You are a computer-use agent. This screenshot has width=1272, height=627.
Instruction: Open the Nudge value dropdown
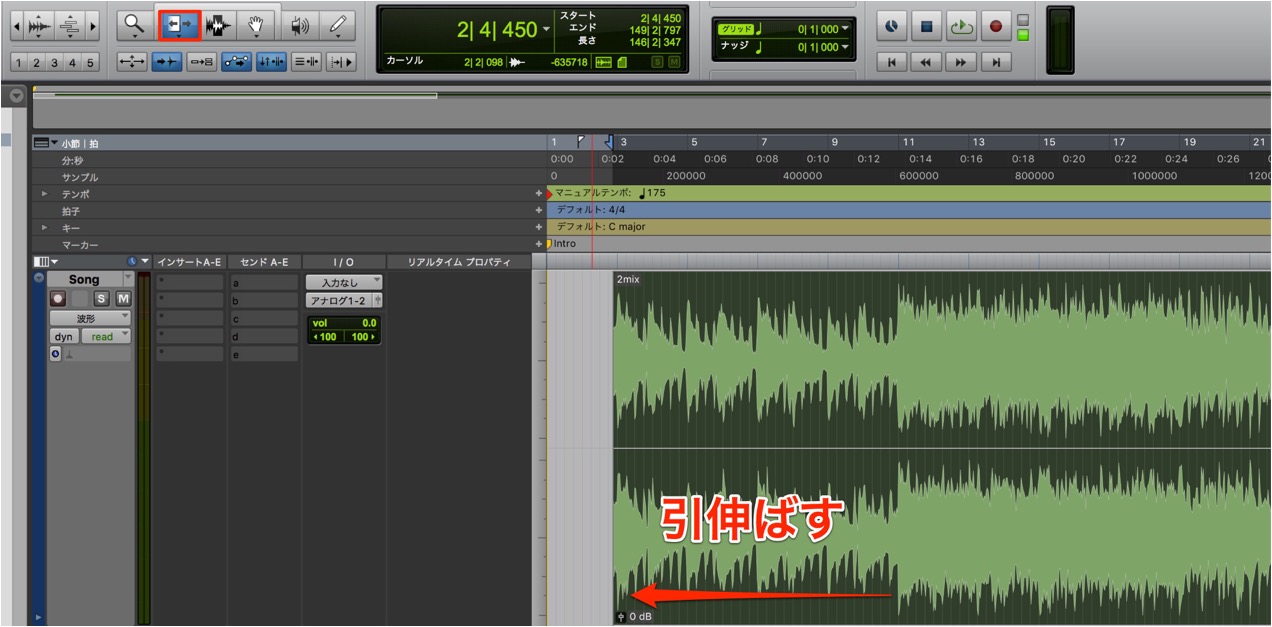(845, 47)
